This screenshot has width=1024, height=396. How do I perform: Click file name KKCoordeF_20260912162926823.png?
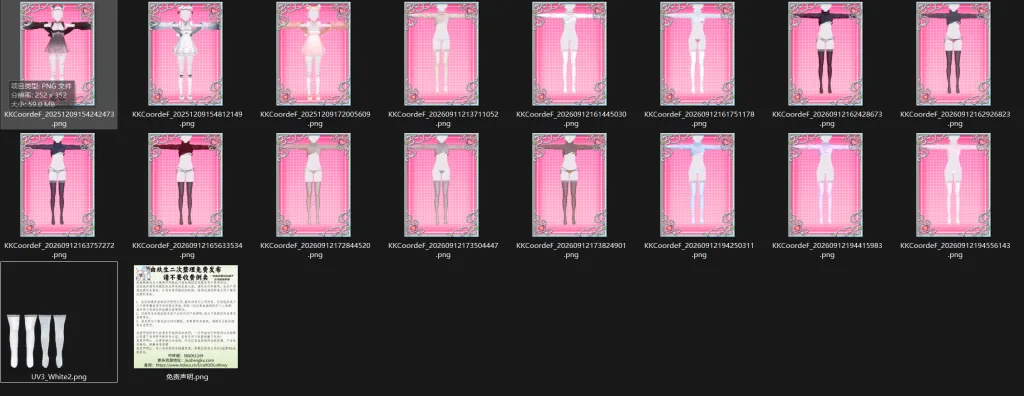pyautogui.click(x=955, y=118)
